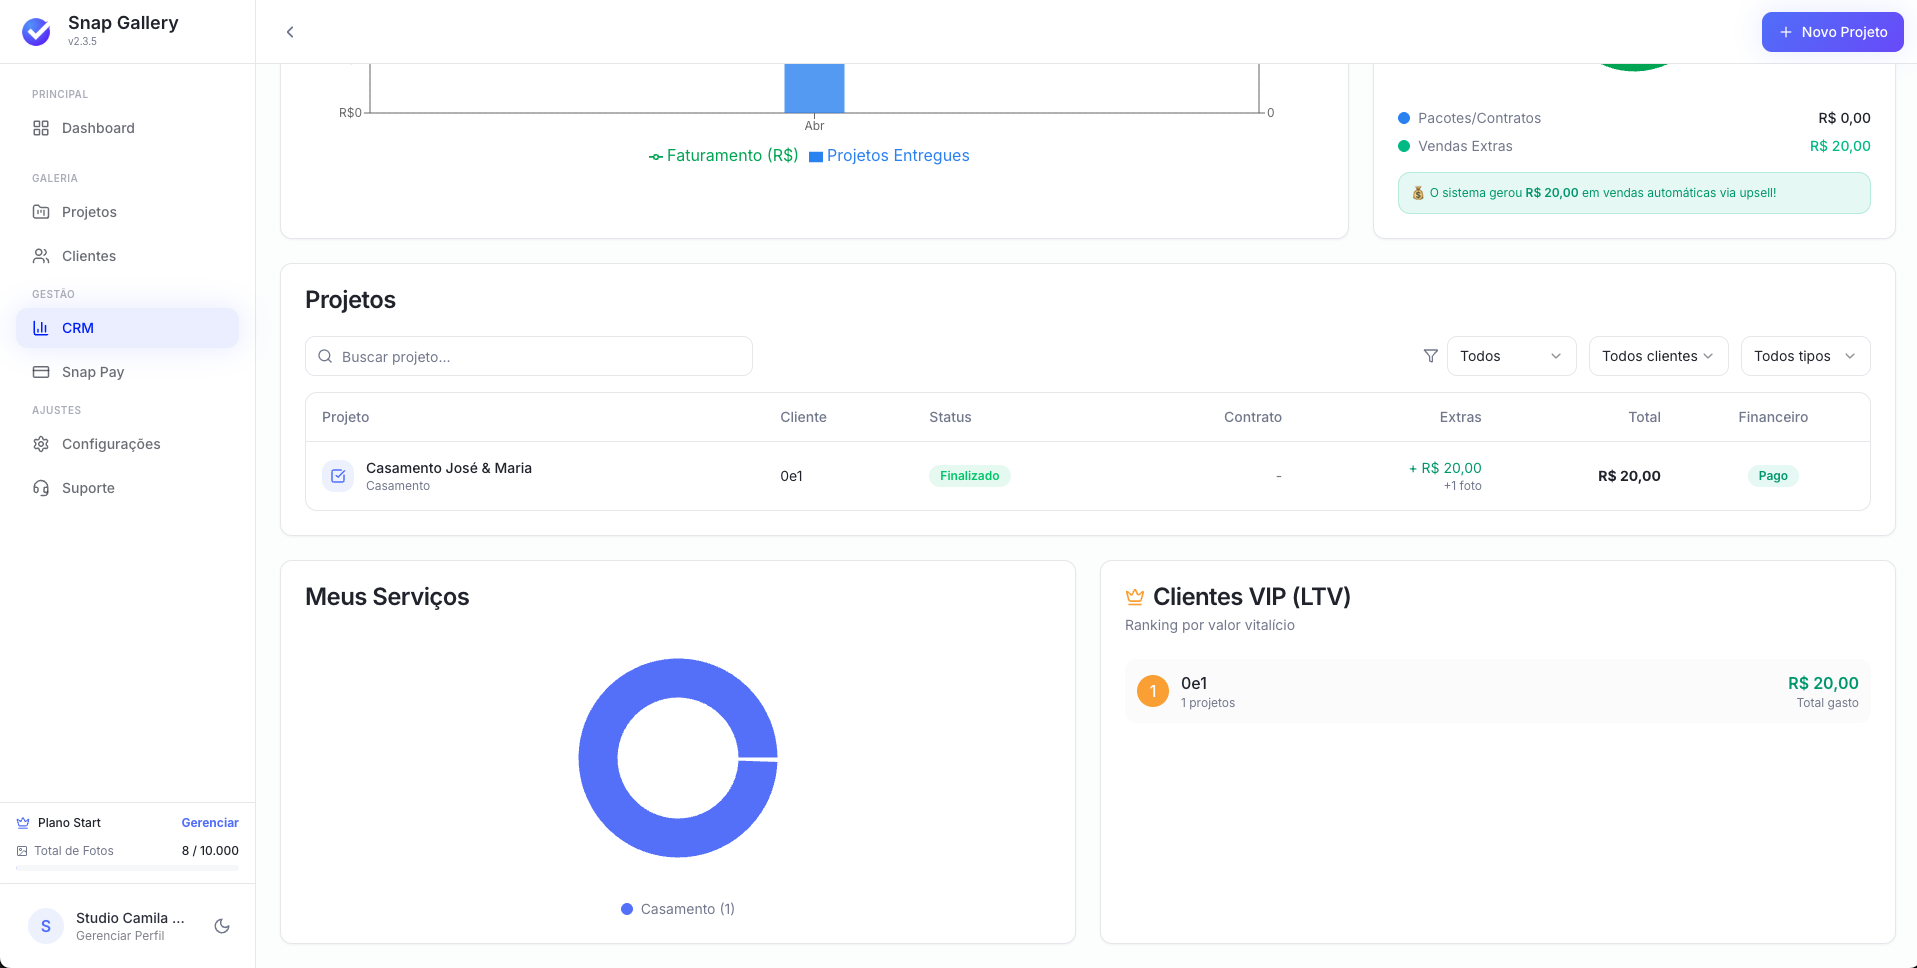Click the Total de Fotos image icon
Screen dimensions: 1917x968
coord(22,851)
